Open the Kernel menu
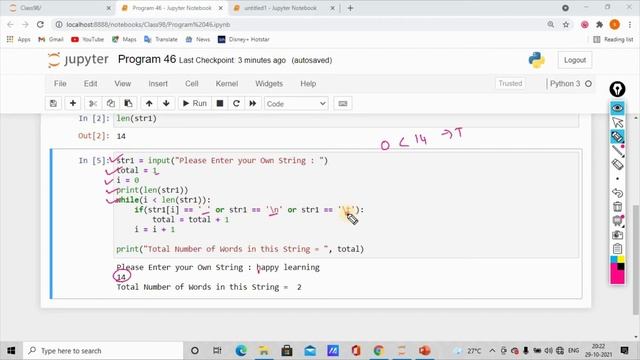 pos(227,84)
